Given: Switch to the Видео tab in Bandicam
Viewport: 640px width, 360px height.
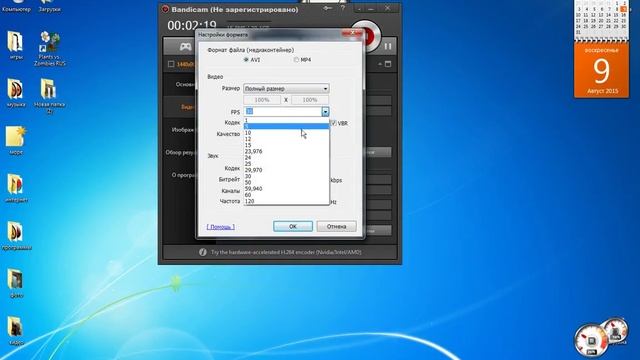Looking at the screenshot, I should [188, 107].
